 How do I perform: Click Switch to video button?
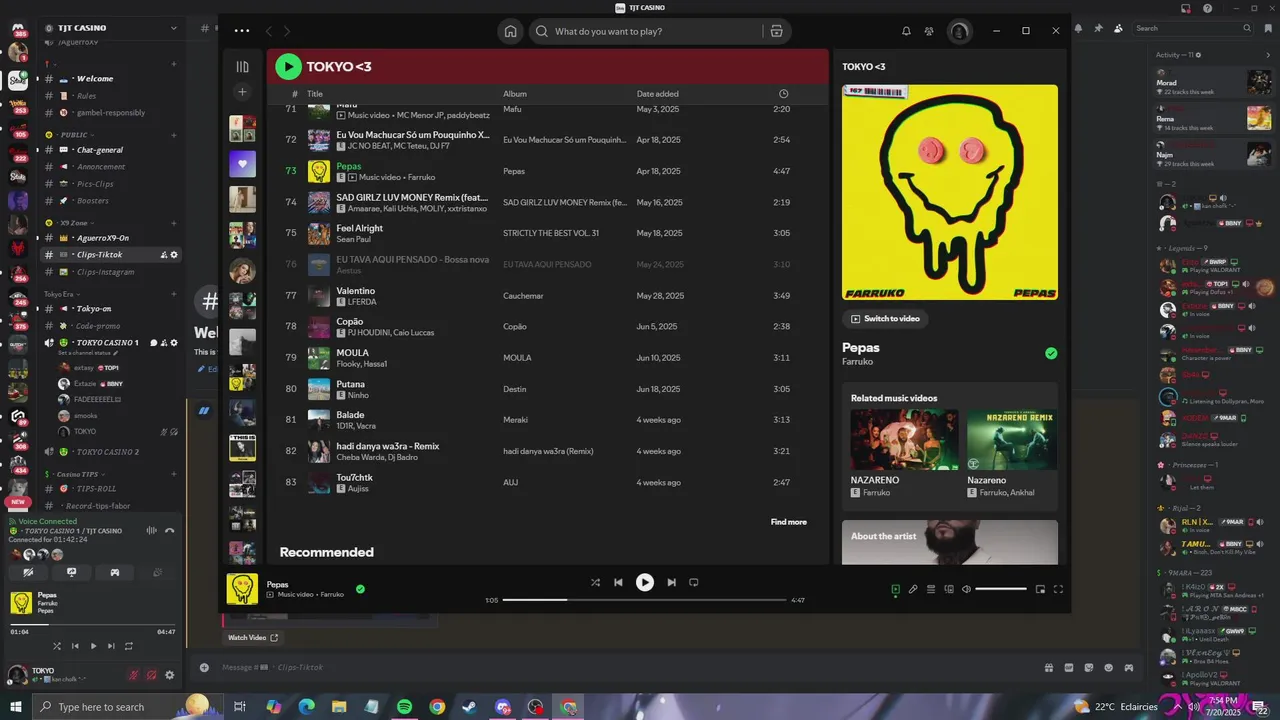tap(885, 319)
